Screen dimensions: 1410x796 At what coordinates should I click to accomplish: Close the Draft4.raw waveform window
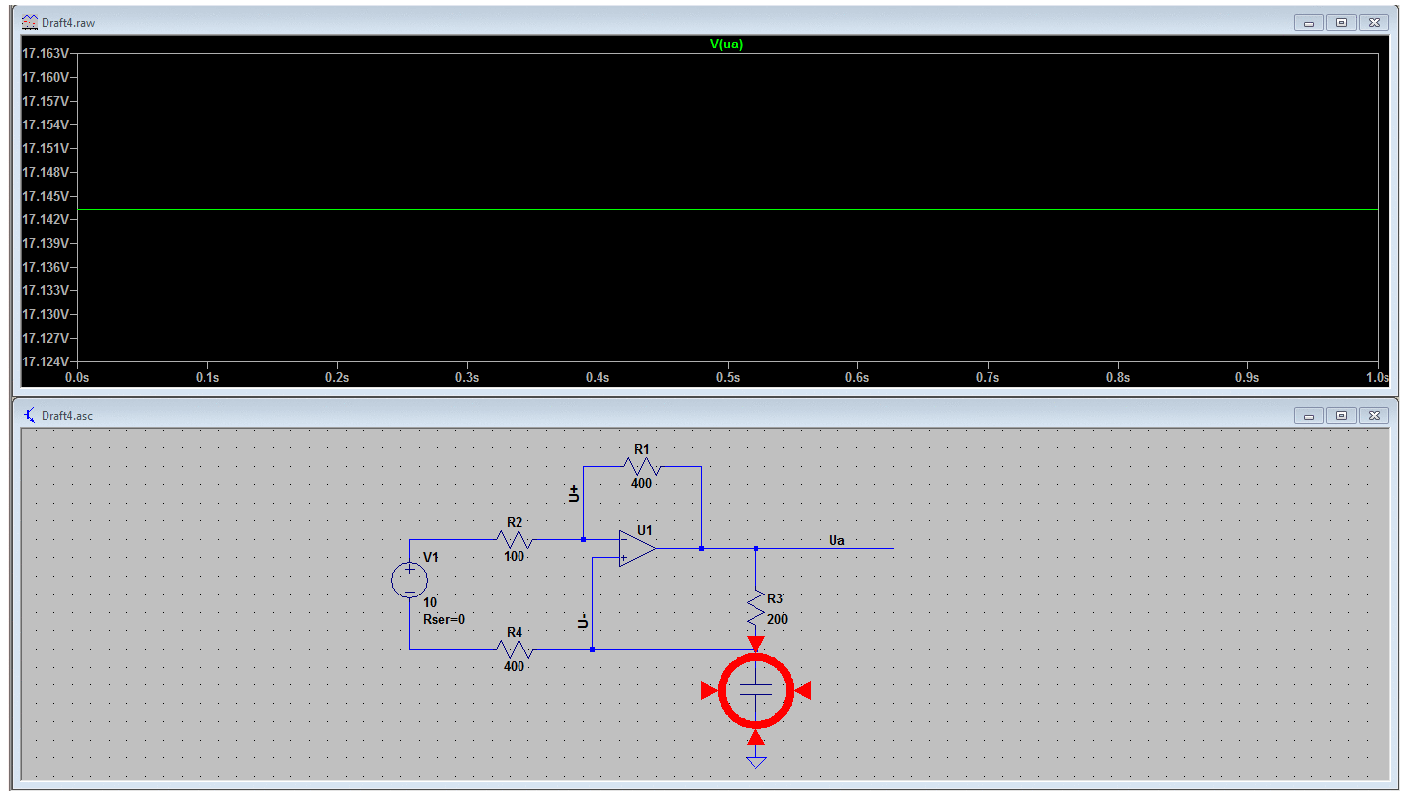pyautogui.click(x=1374, y=21)
